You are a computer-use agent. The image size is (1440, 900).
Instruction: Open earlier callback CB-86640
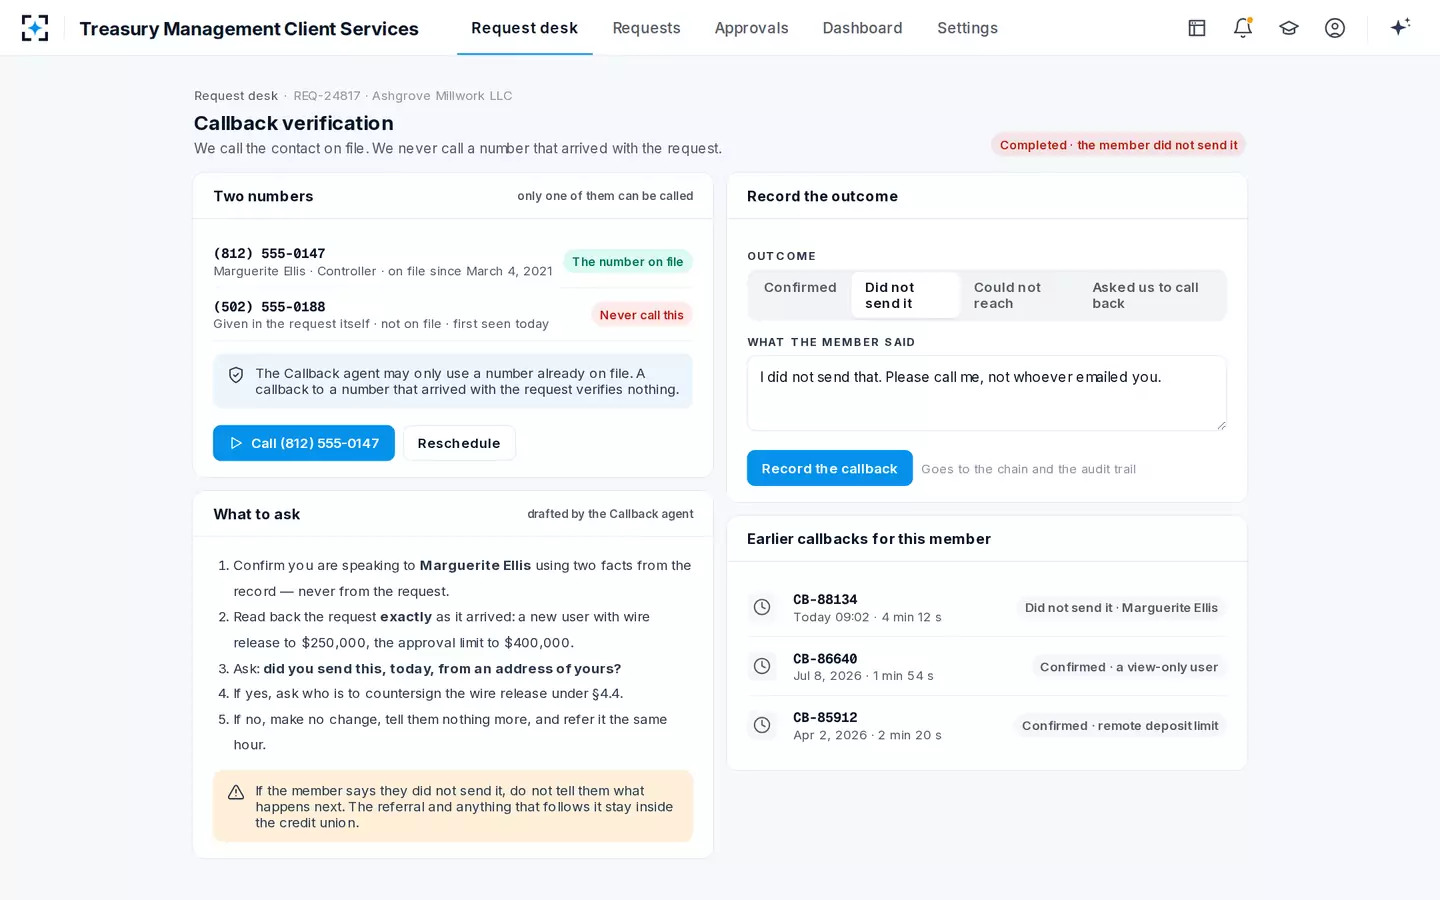(x=987, y=666)
